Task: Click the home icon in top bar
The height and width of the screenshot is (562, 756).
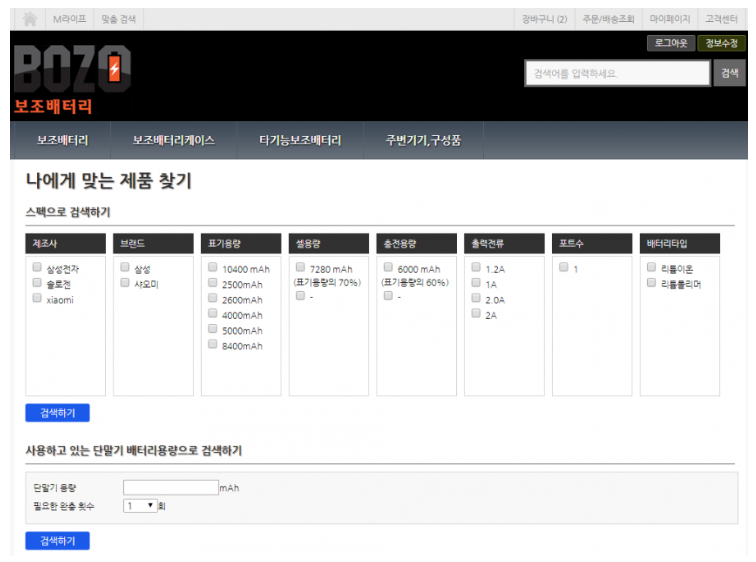Action: point(30,19)
